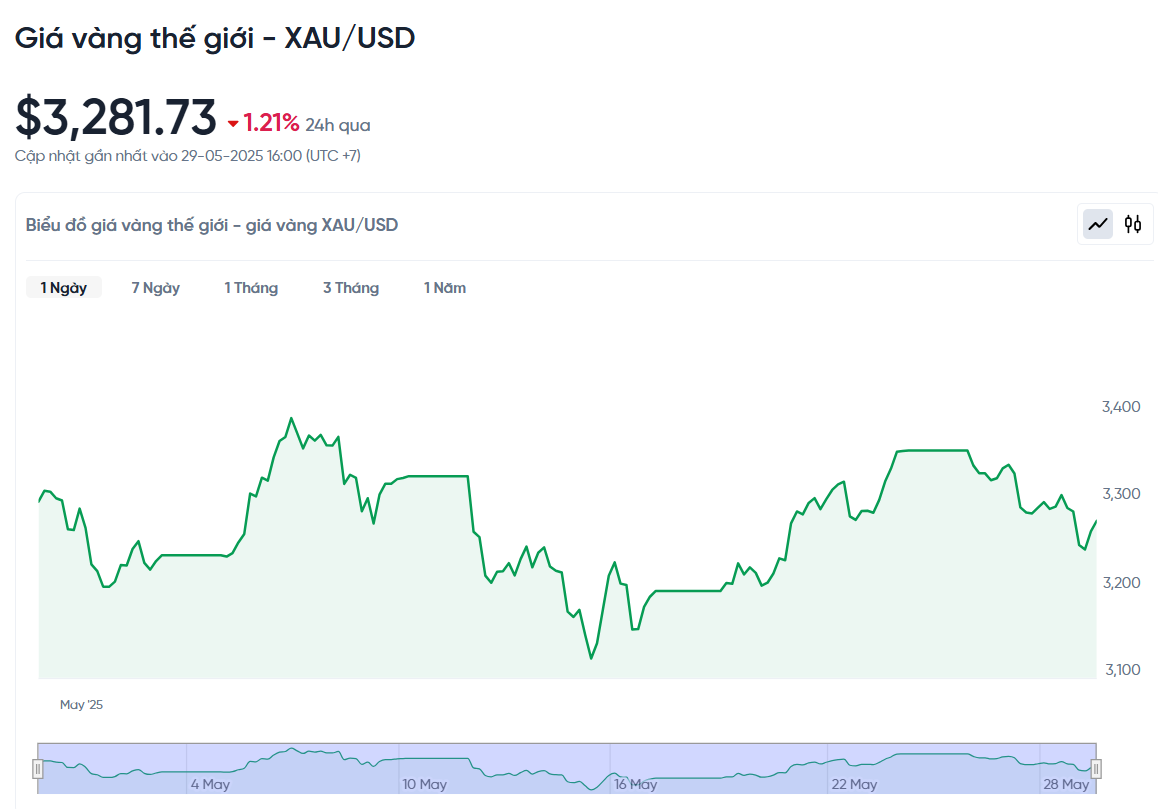Click the 3,400 y-axis label
Viewport: 1158px width, 809px height.
(1121, 407)
